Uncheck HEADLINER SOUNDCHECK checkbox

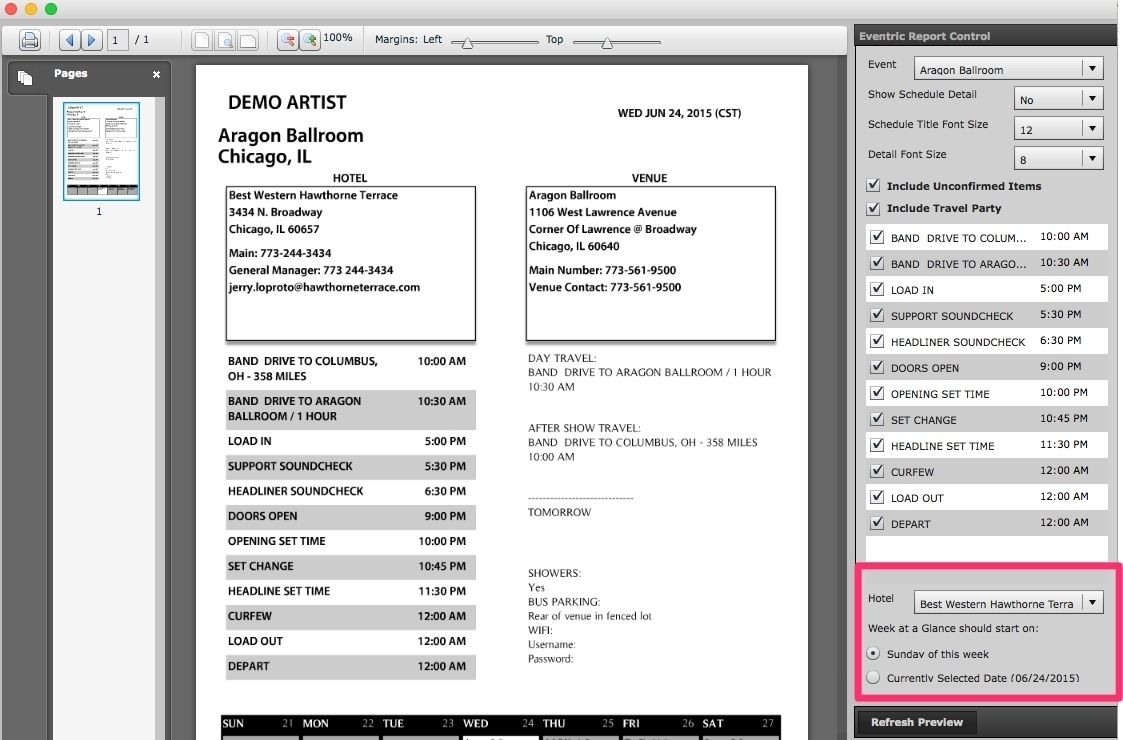coord(877,341)
